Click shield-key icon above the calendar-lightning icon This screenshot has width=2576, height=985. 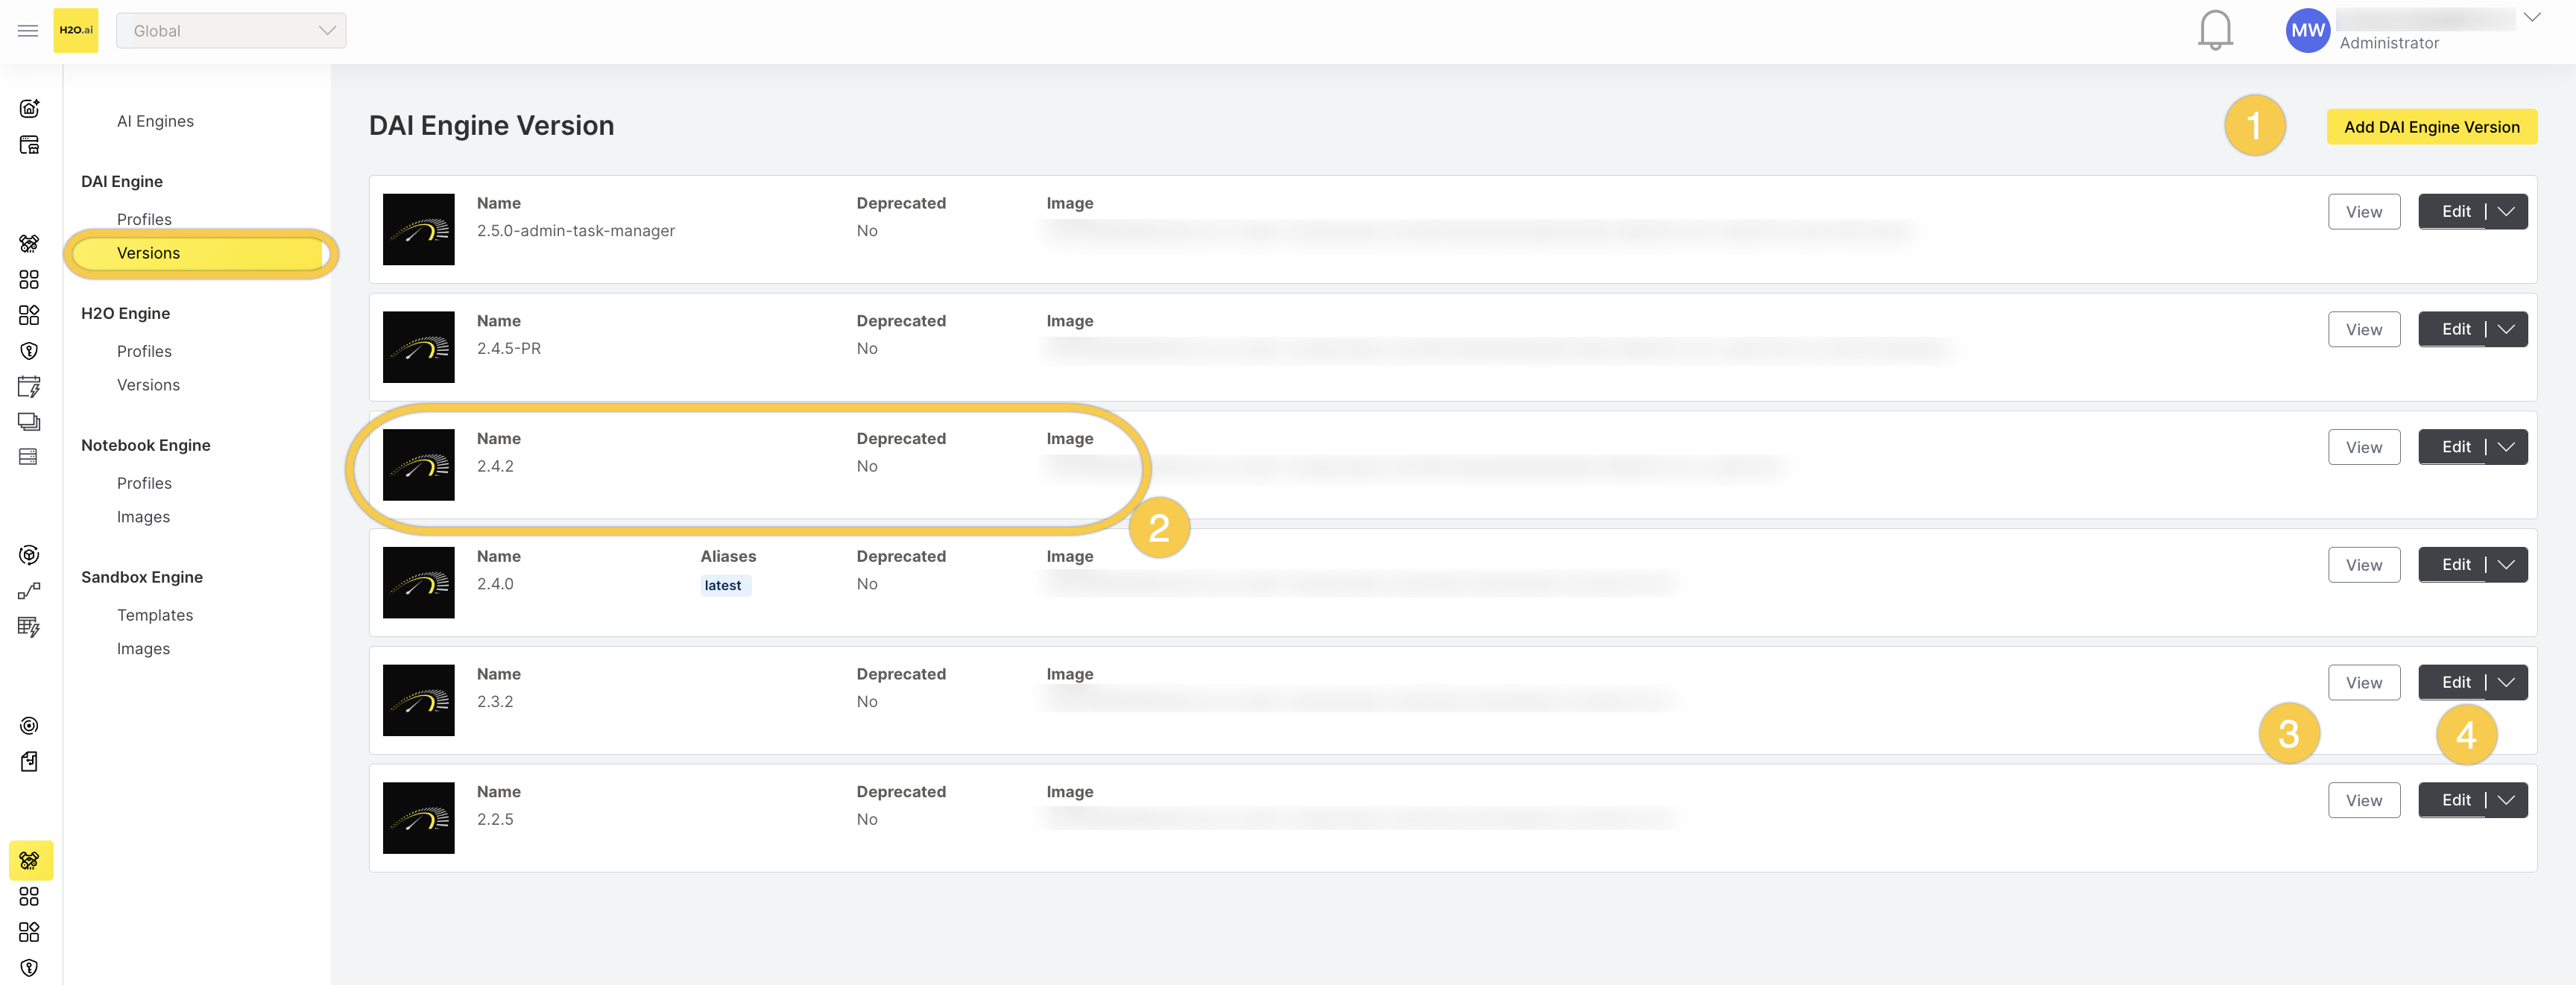tap(29, 351)
